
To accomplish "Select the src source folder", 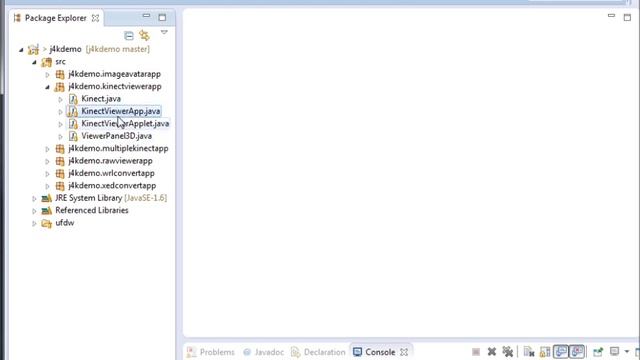I will pyautogui.click(x=60, y=62).
